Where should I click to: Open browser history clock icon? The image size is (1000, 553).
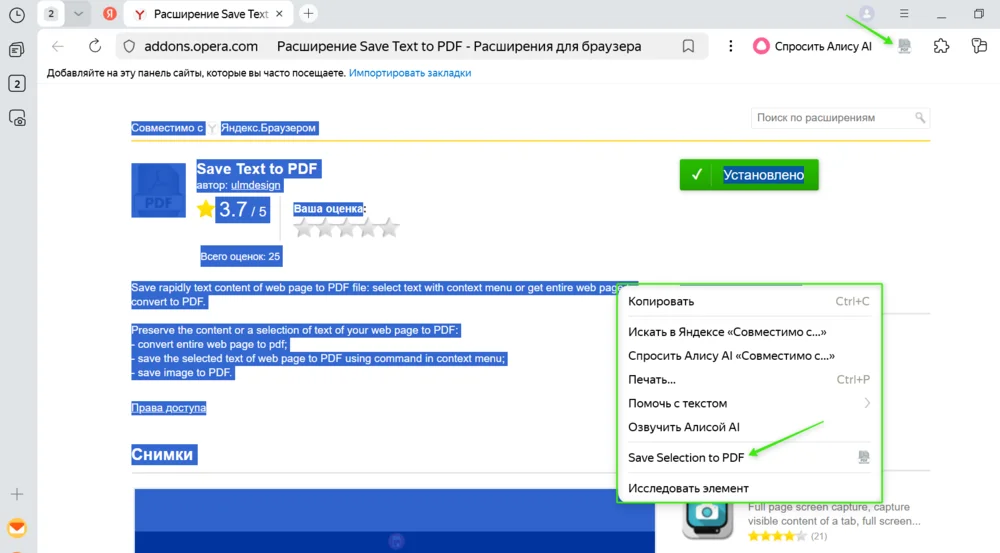17,15
